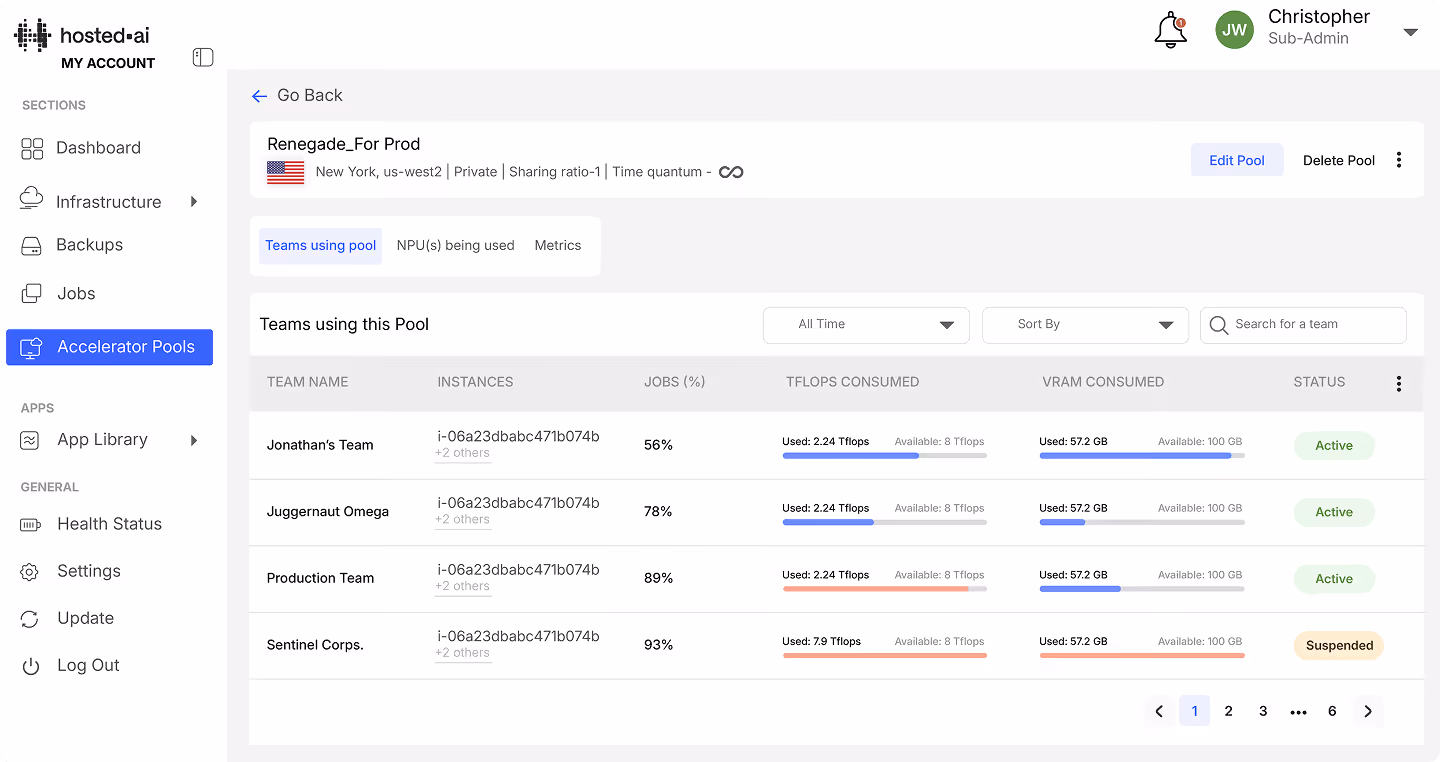Expand '+2 others' for Production Team
Image resolution: width=1440 pixels, height=762 pixels.
[x=462, y=586]
